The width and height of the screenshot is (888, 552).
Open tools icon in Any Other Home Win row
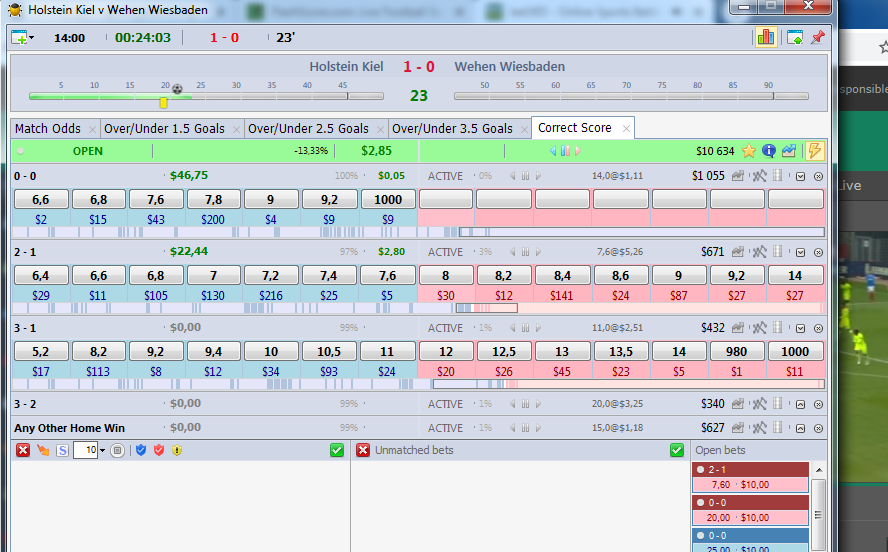tap(759, 428)
